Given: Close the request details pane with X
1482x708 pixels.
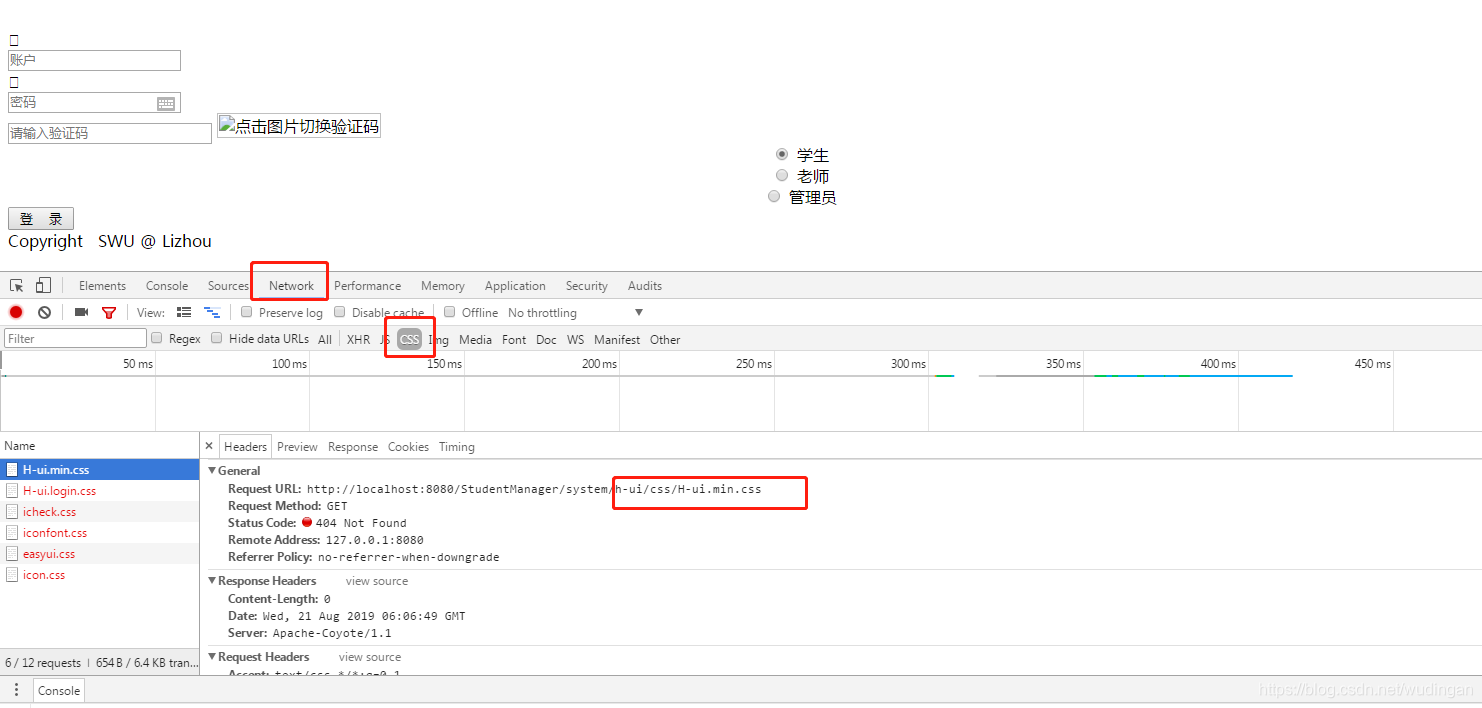Looking at the screenshot, I should click(x=209, y=447).
